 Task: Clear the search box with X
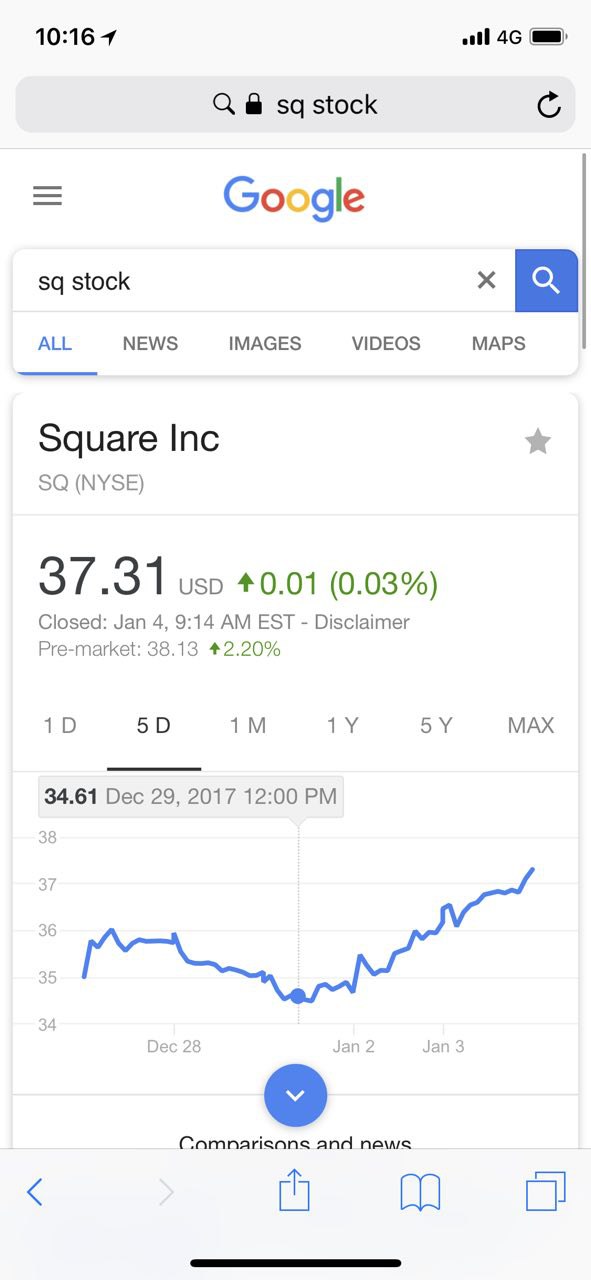(x=486, y=281)
